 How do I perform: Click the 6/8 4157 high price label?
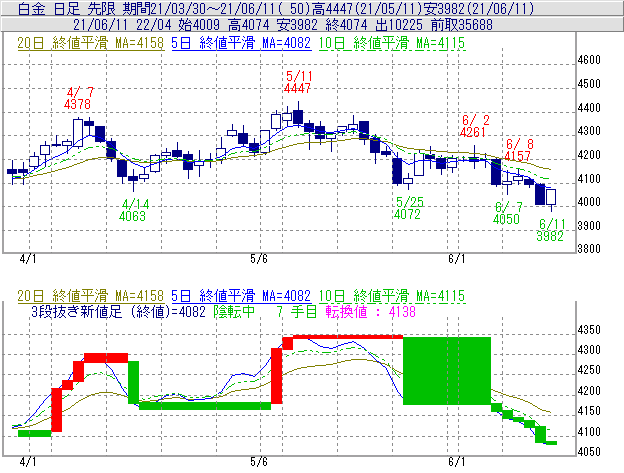click(x=518, y=150)
